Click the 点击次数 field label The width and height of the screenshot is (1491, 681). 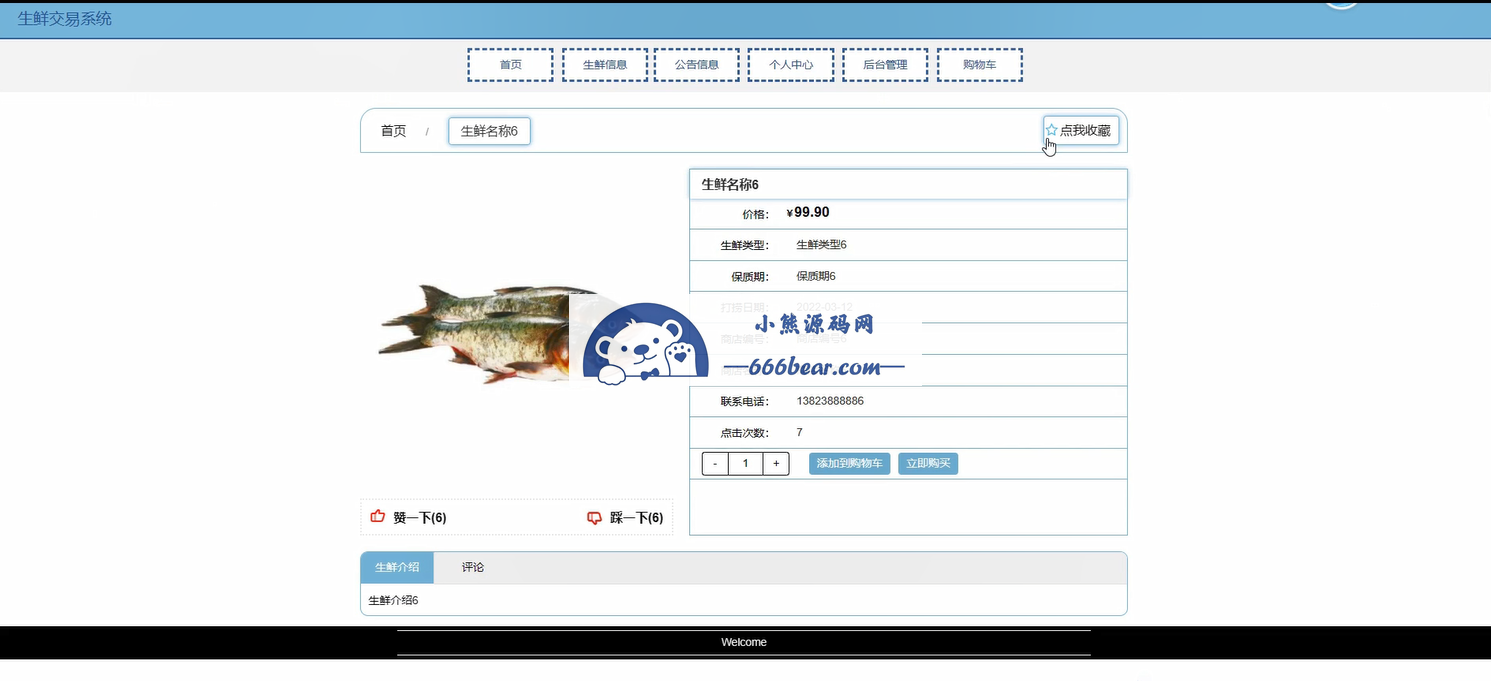point(745,433)
